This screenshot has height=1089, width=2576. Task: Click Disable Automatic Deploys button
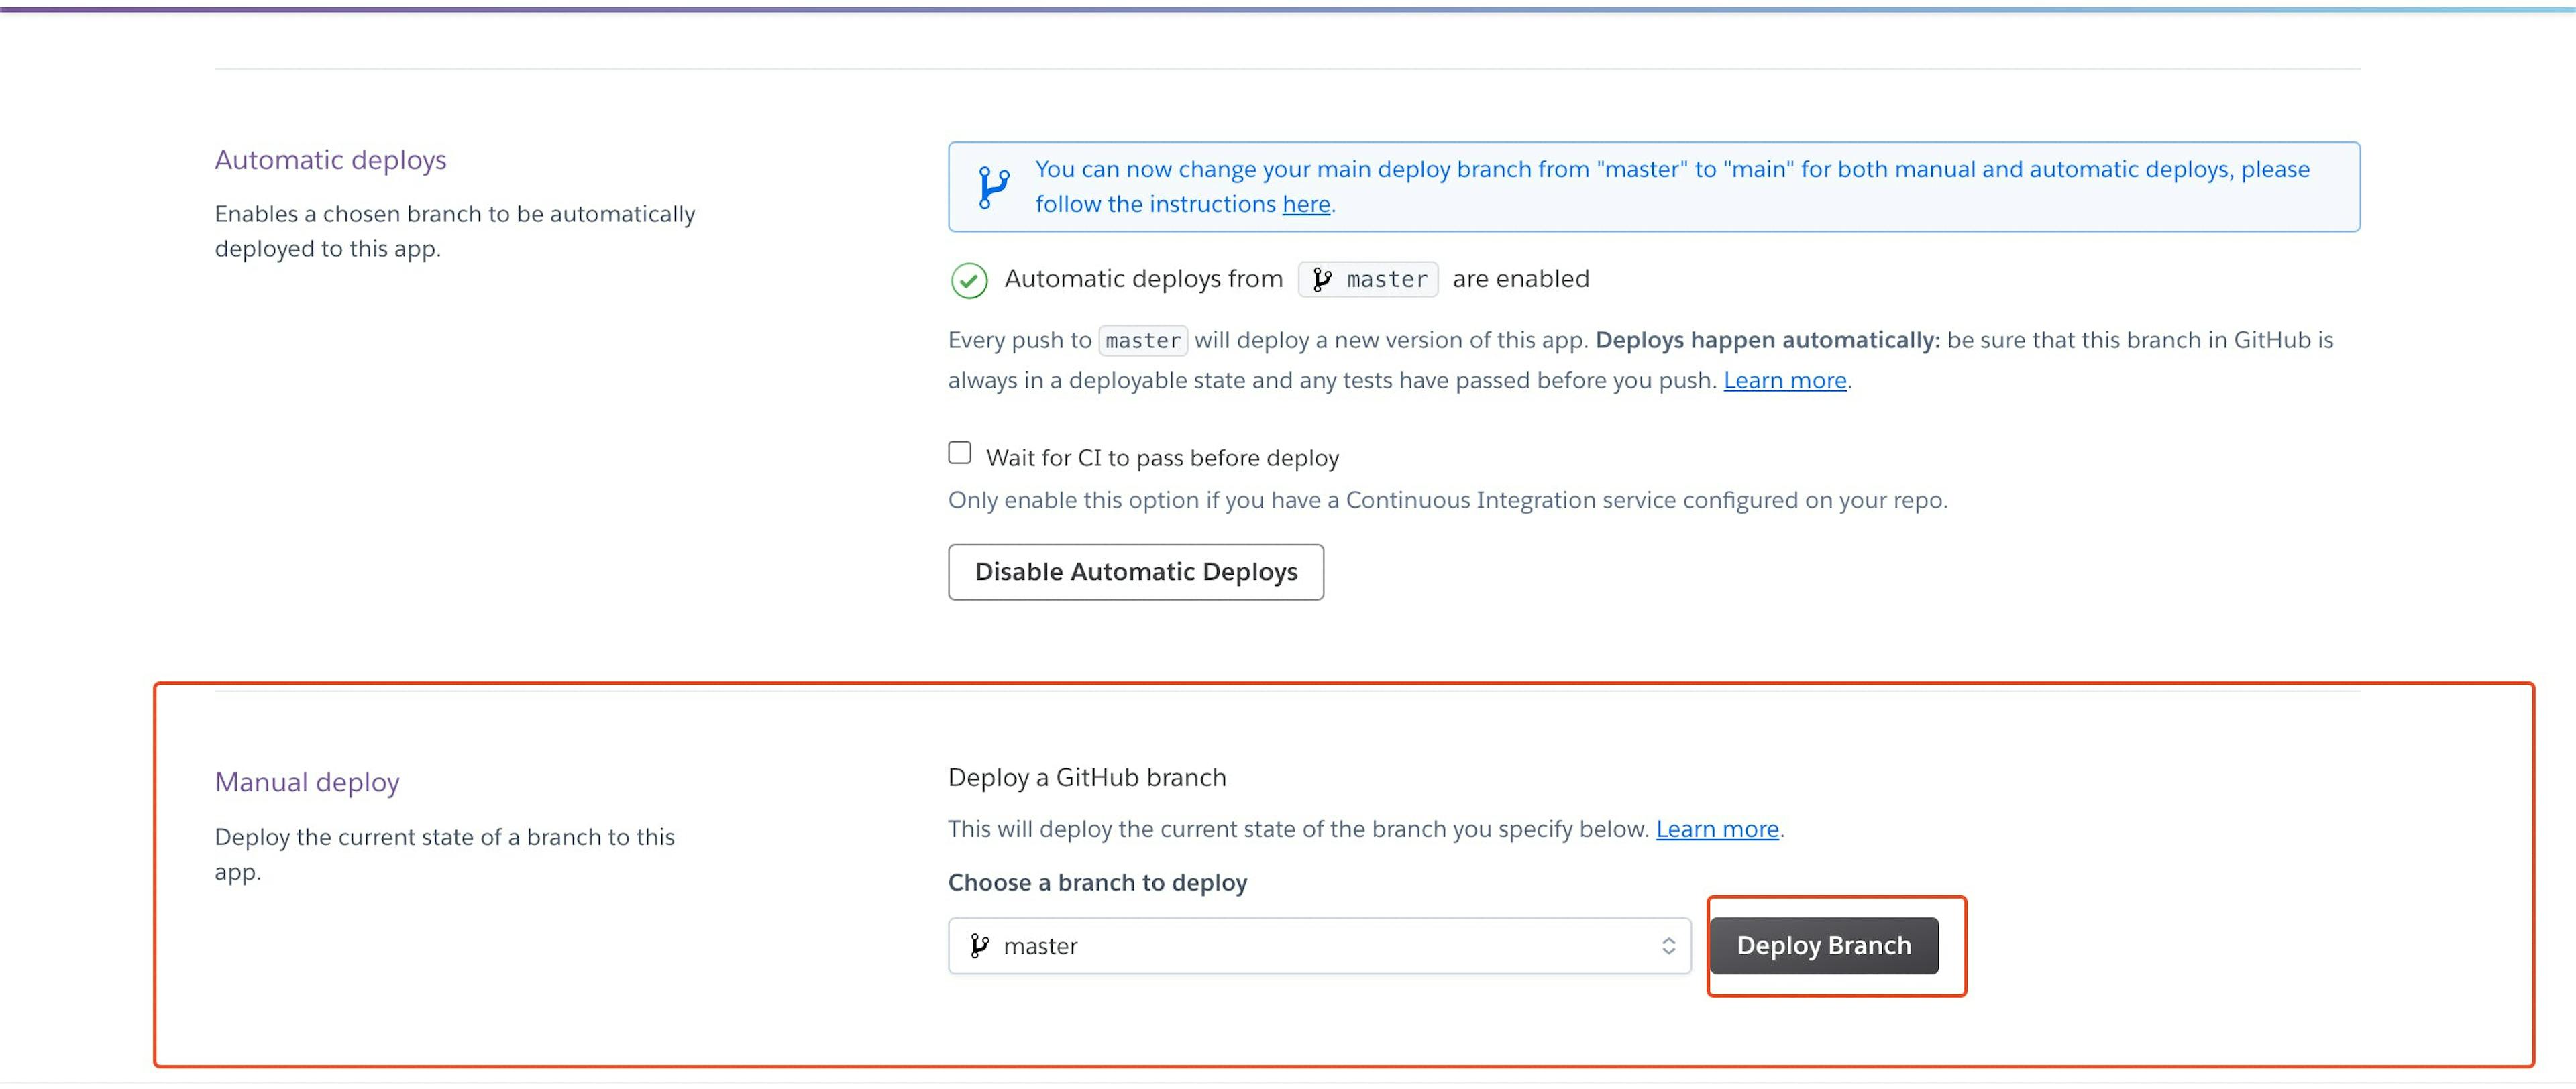tap(1135, 572)
